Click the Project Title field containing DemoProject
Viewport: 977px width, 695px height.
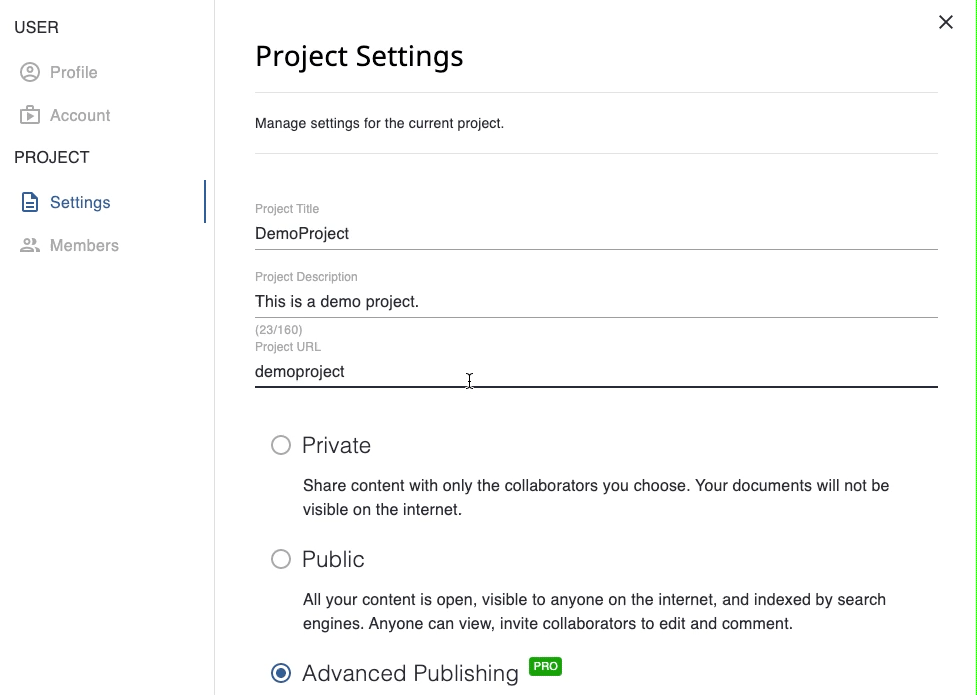[x=595, y=233]
